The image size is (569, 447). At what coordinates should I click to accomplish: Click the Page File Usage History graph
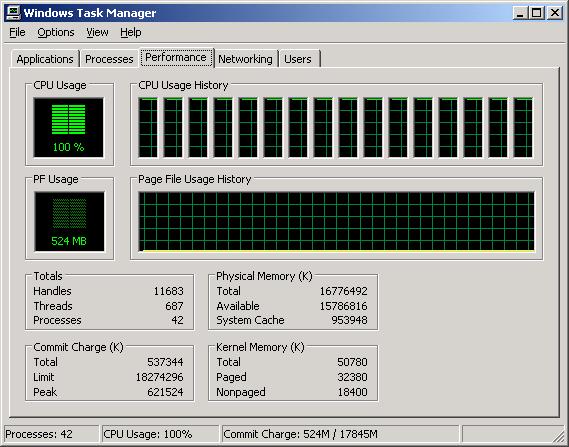[336, 222]
